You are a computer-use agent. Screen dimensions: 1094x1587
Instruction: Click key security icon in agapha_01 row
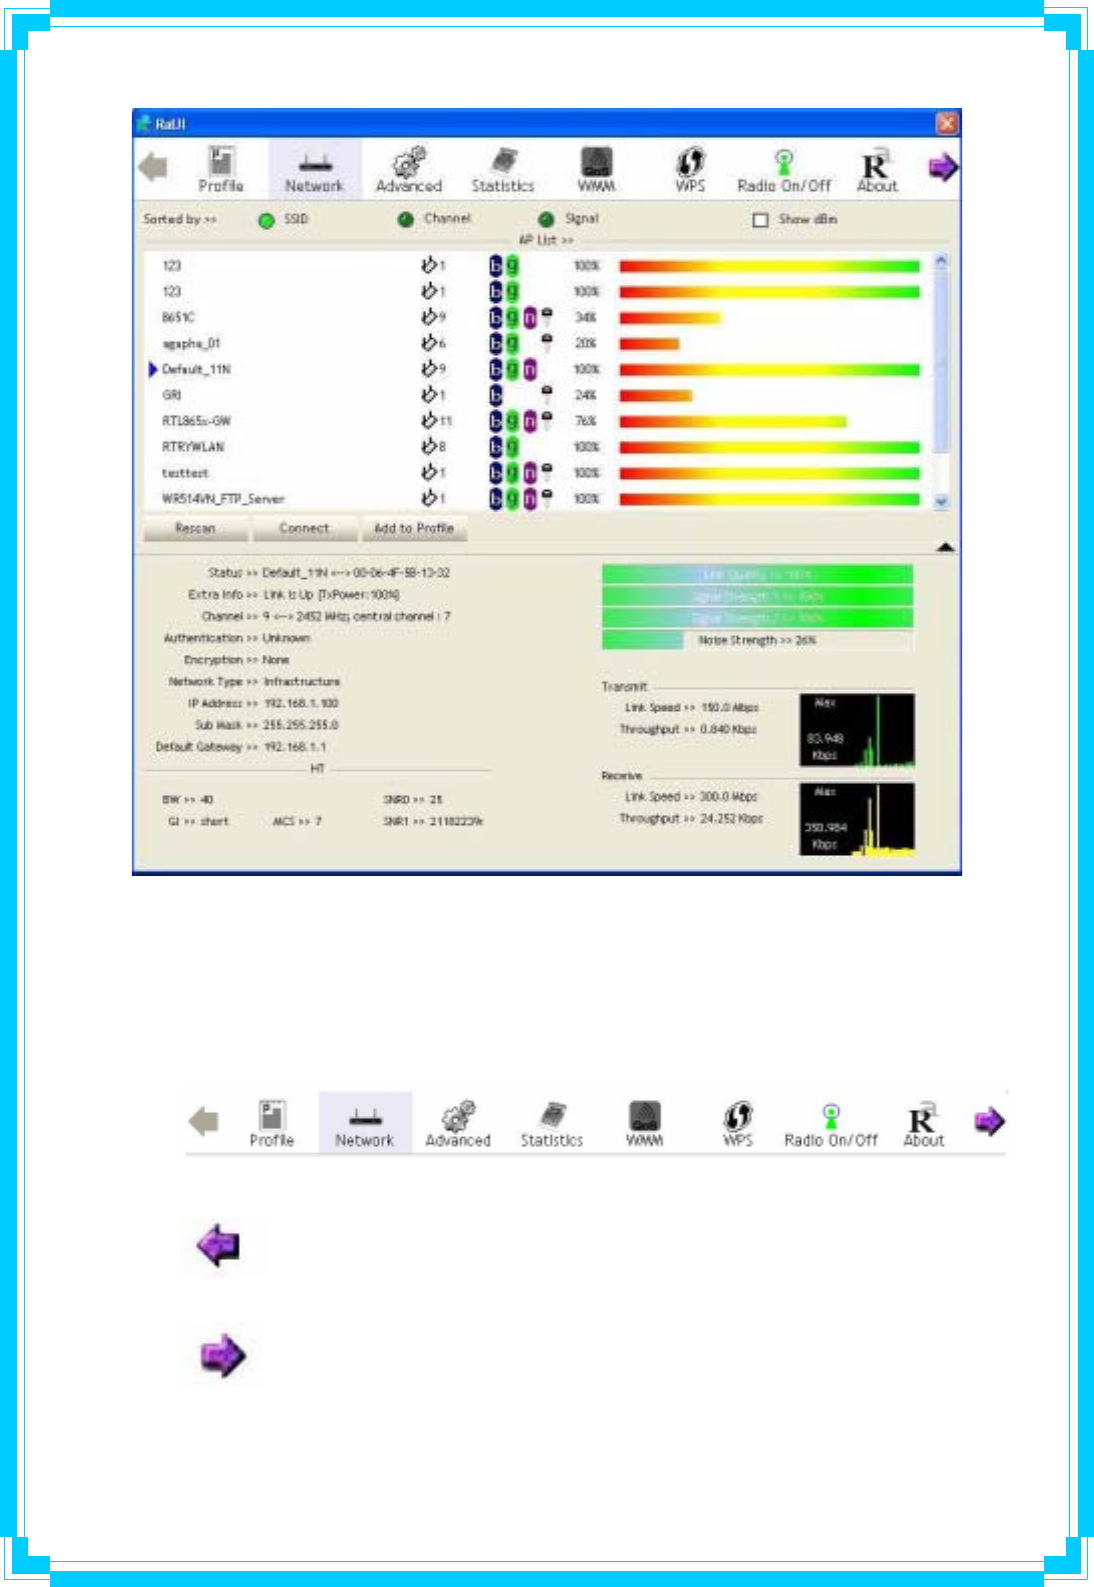coord(547,343)
